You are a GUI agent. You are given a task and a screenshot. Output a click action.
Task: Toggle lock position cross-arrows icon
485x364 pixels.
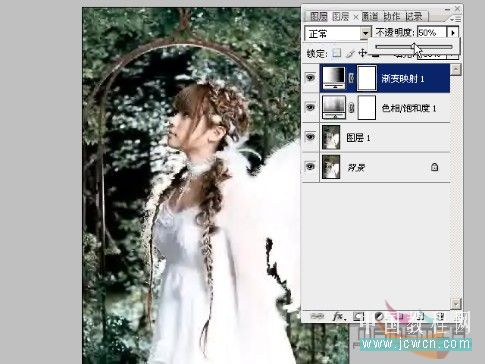362,53
